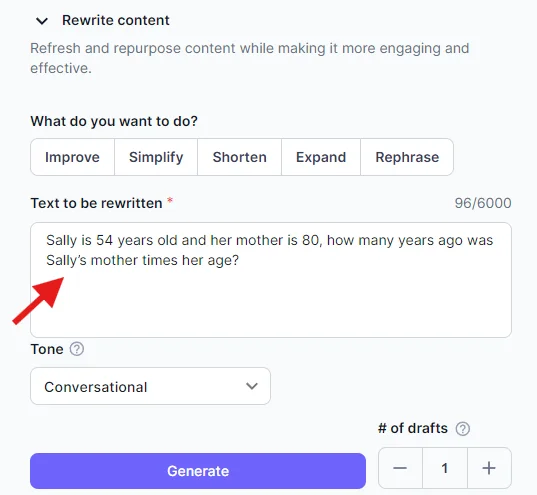Select the Improve option
This screenshot has height=495, width=537.
tap(72, 157)
